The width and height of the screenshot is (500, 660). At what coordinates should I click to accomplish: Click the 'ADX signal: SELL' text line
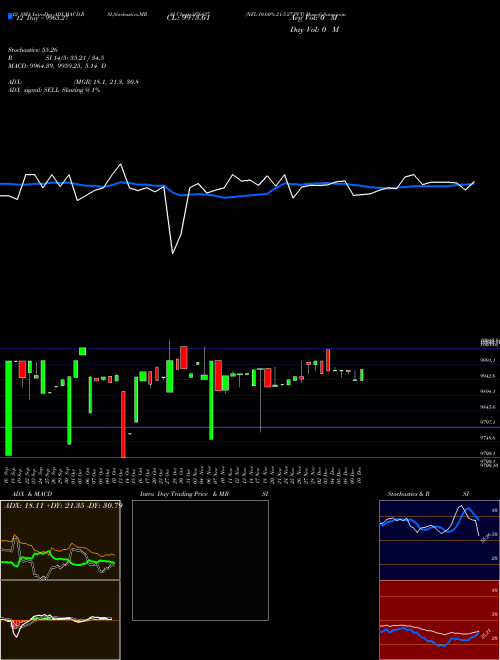(54, 90)
